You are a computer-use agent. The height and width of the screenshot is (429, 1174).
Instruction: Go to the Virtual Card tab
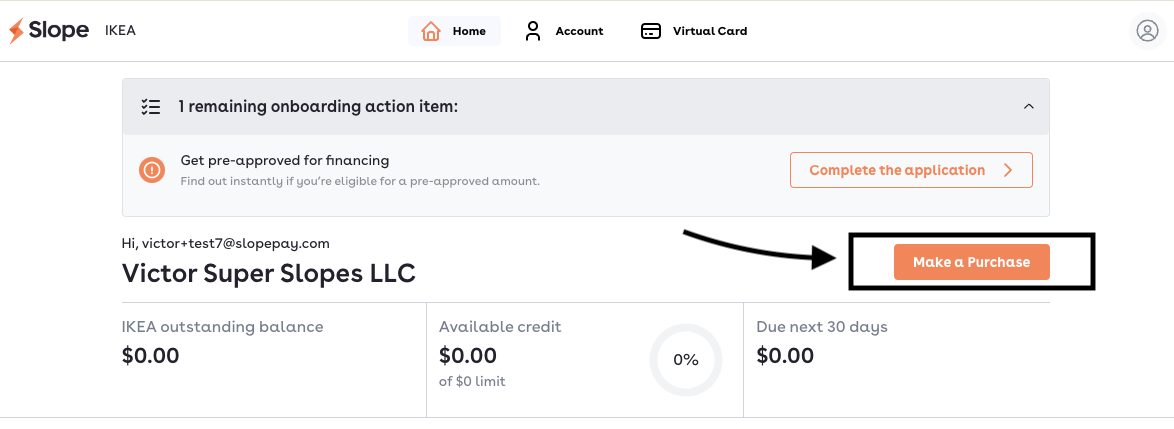(x=709, y=31)
